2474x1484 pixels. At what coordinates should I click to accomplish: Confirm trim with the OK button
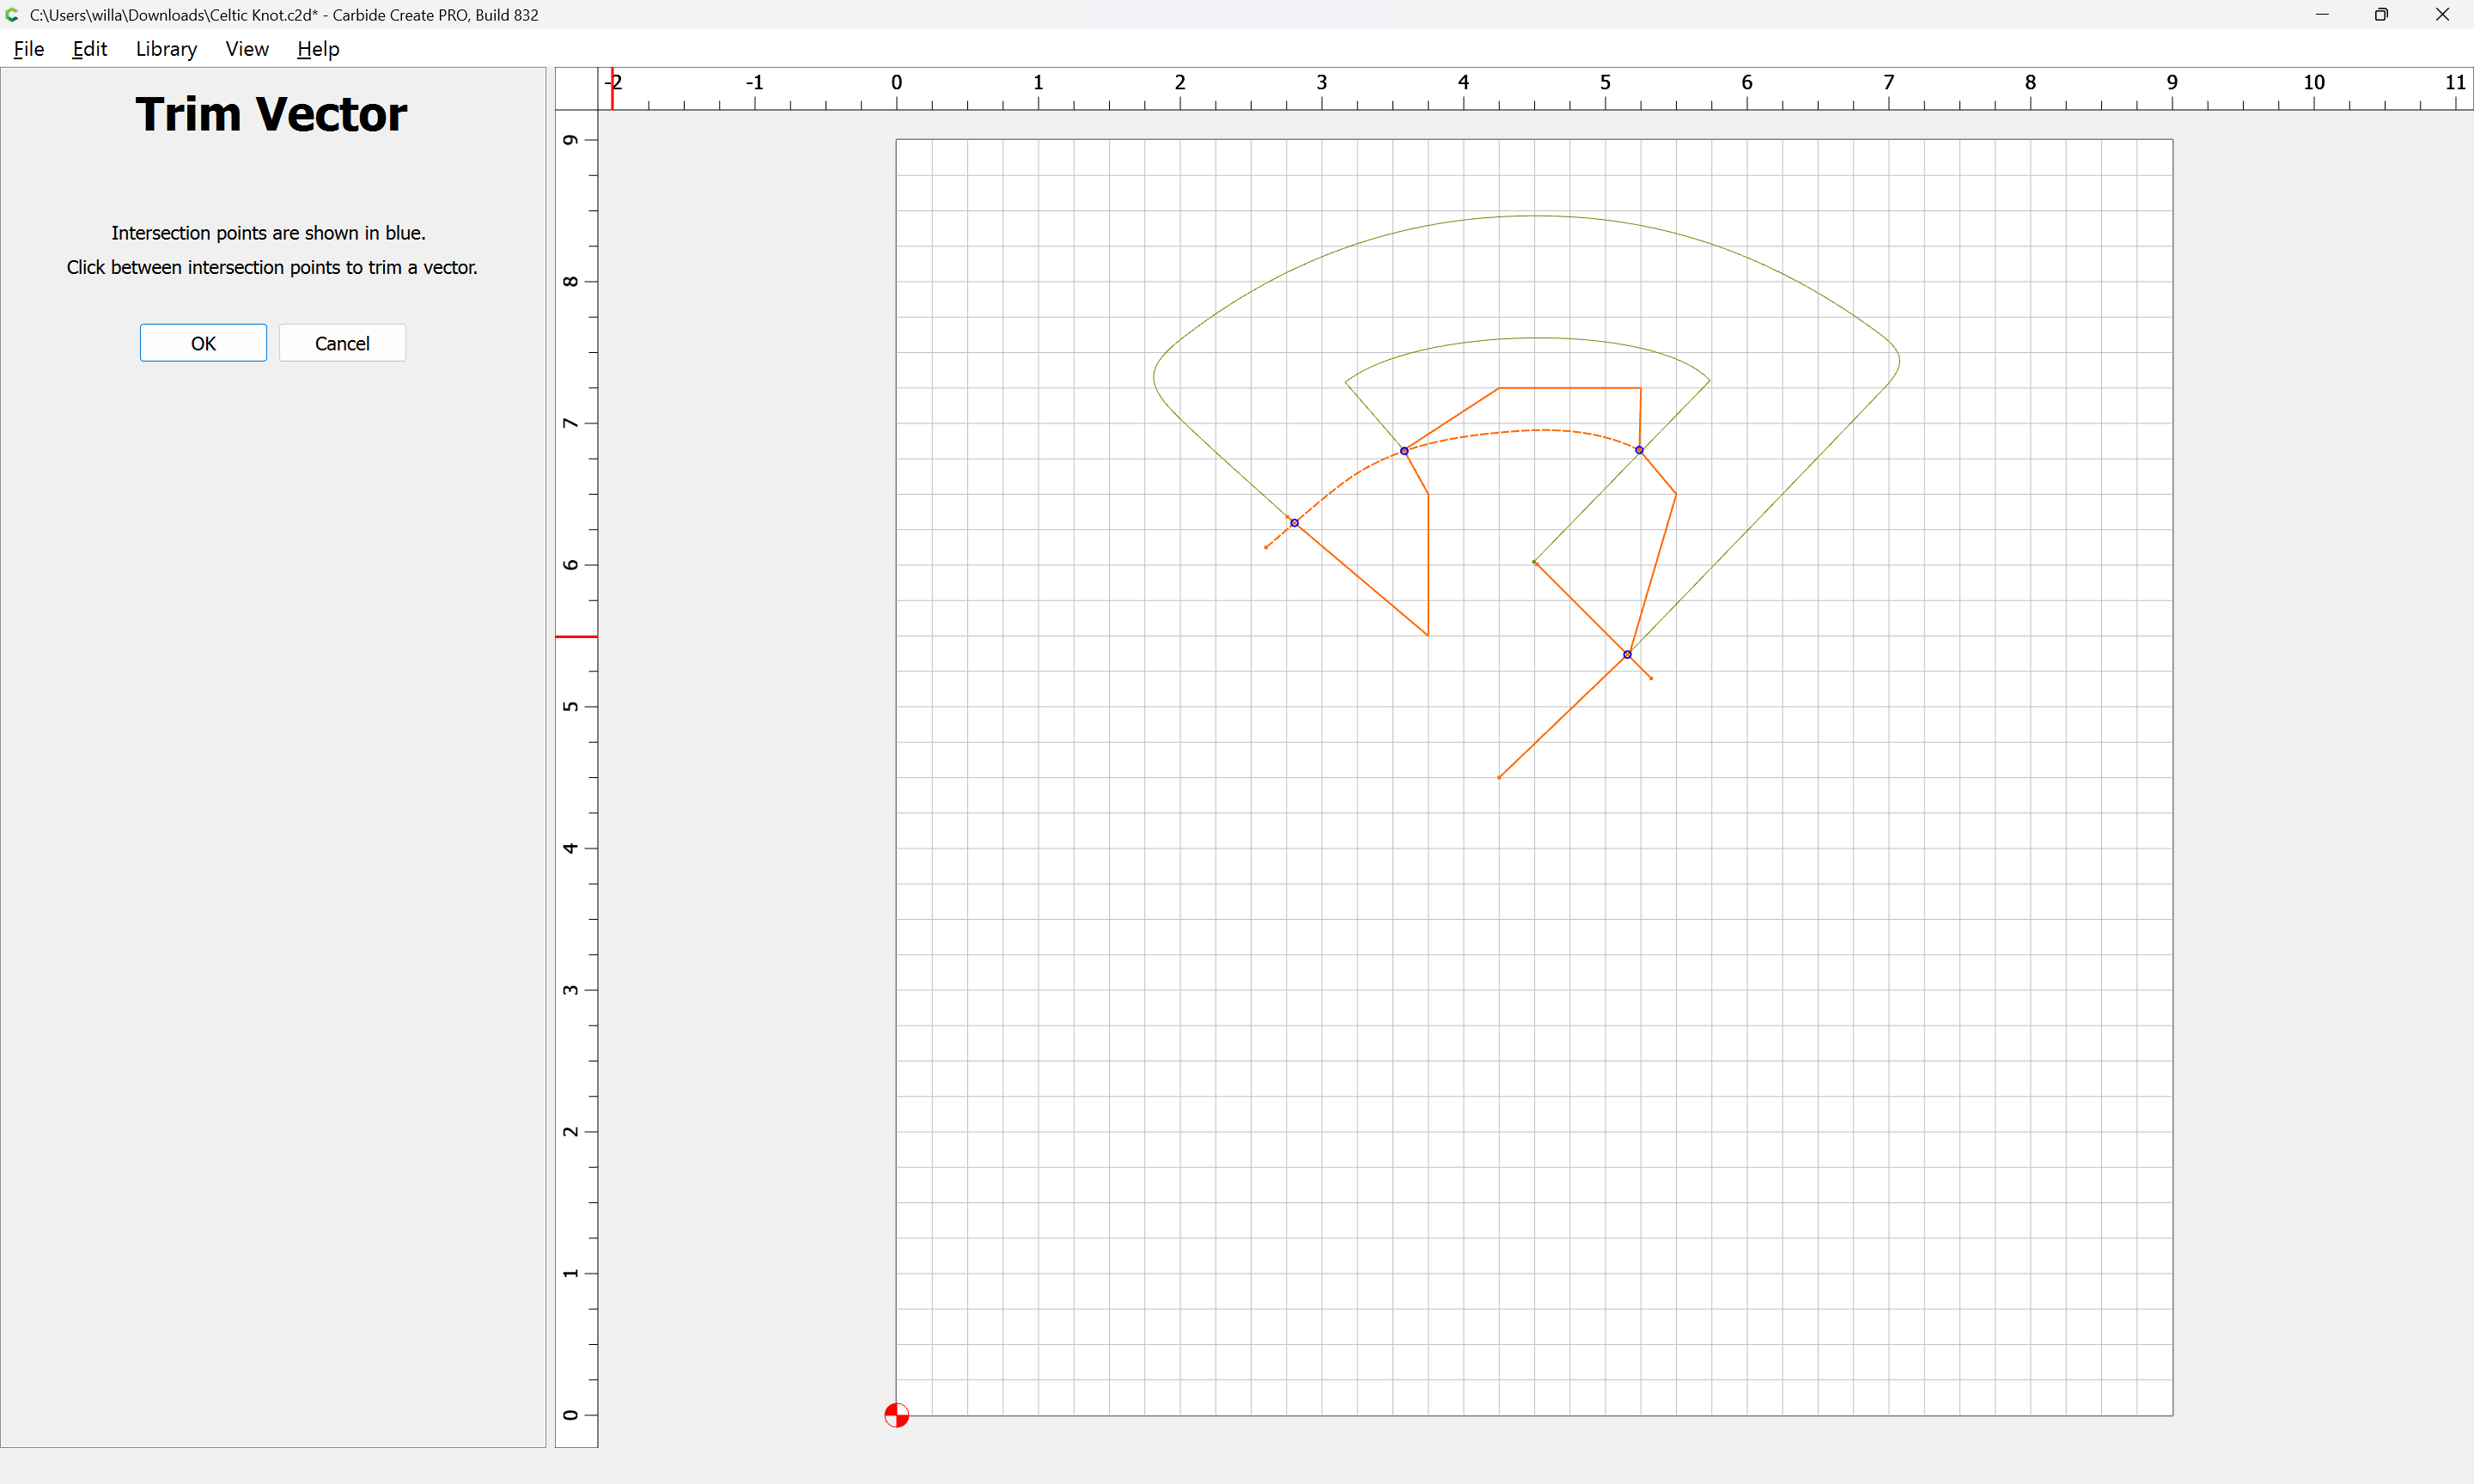[x=203, y=343]
